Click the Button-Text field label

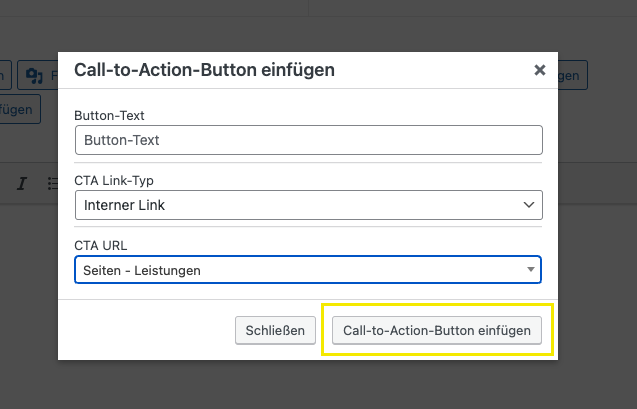tap(109, 115)
